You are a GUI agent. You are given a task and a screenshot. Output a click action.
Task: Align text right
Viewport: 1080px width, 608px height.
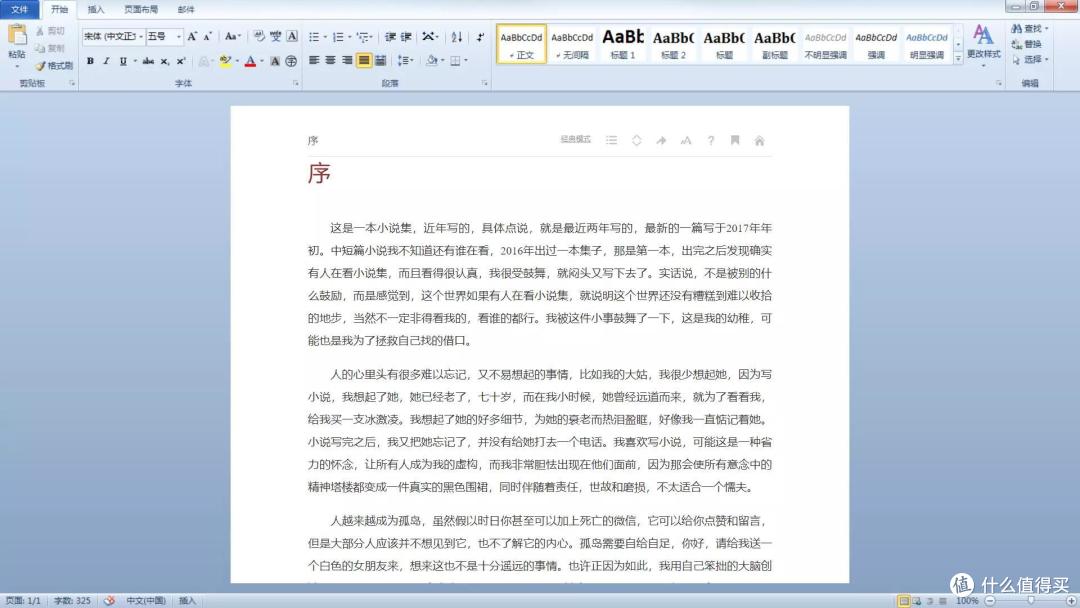[347, 61]
